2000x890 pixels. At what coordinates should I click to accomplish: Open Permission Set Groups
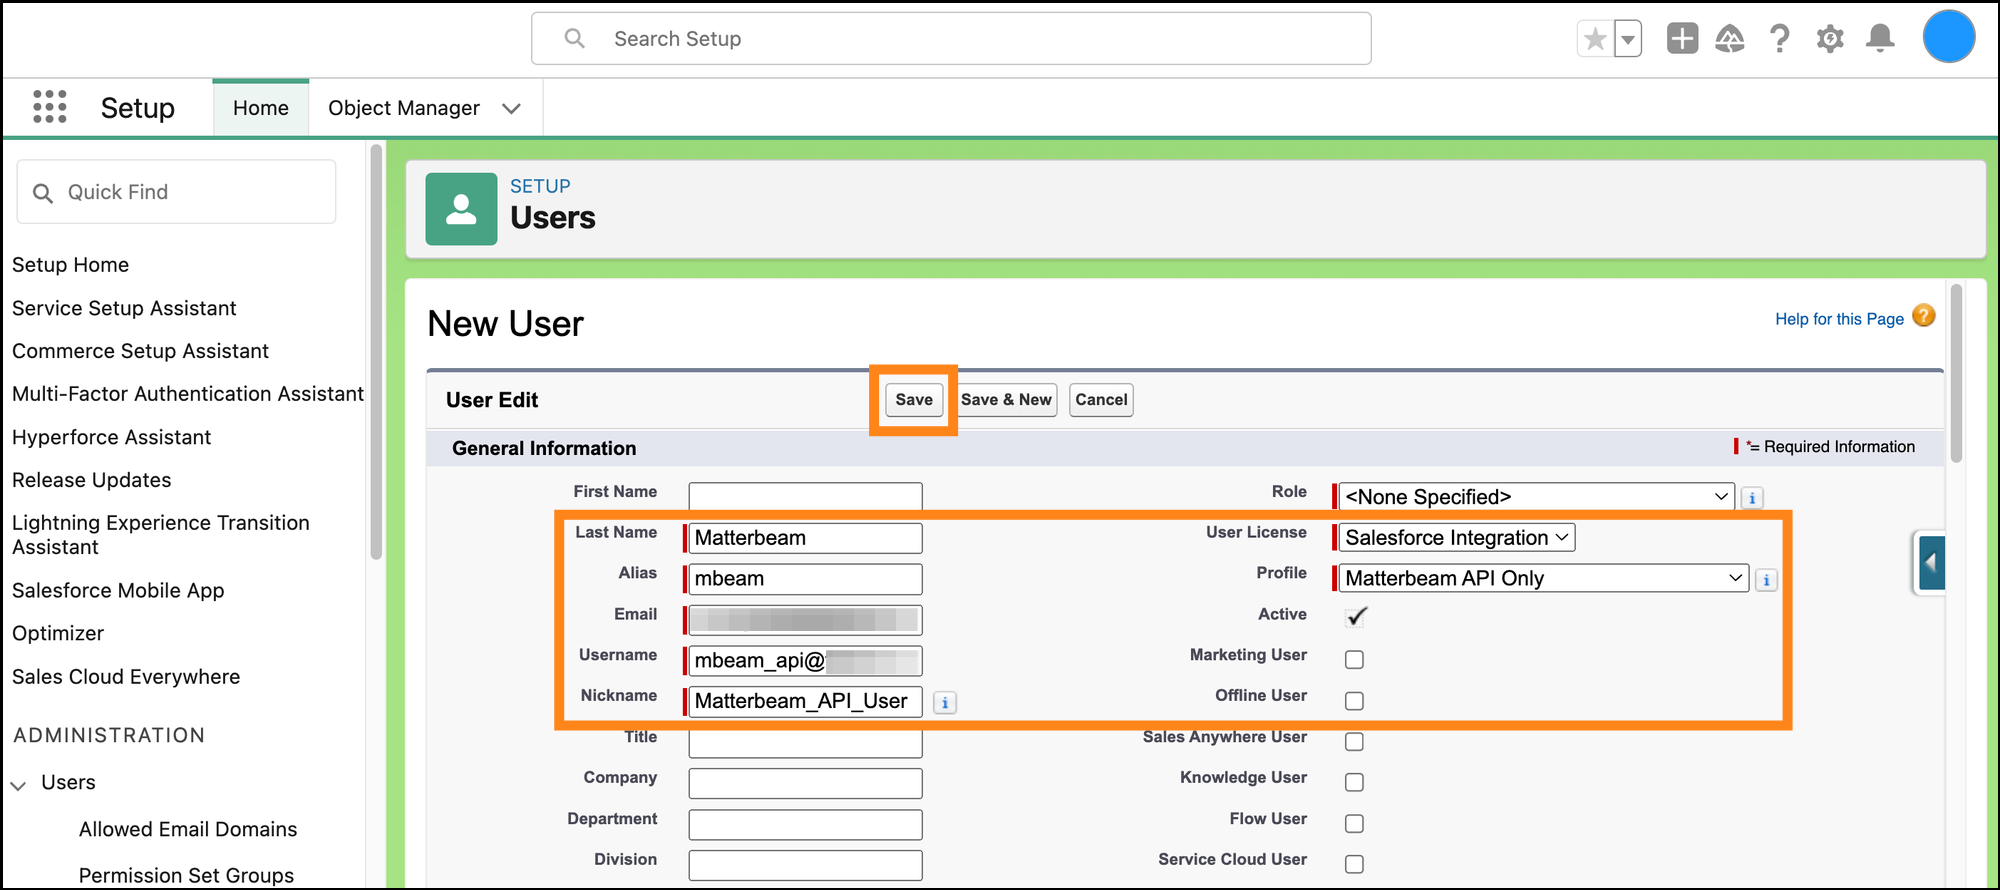click(x=186, y=876)
